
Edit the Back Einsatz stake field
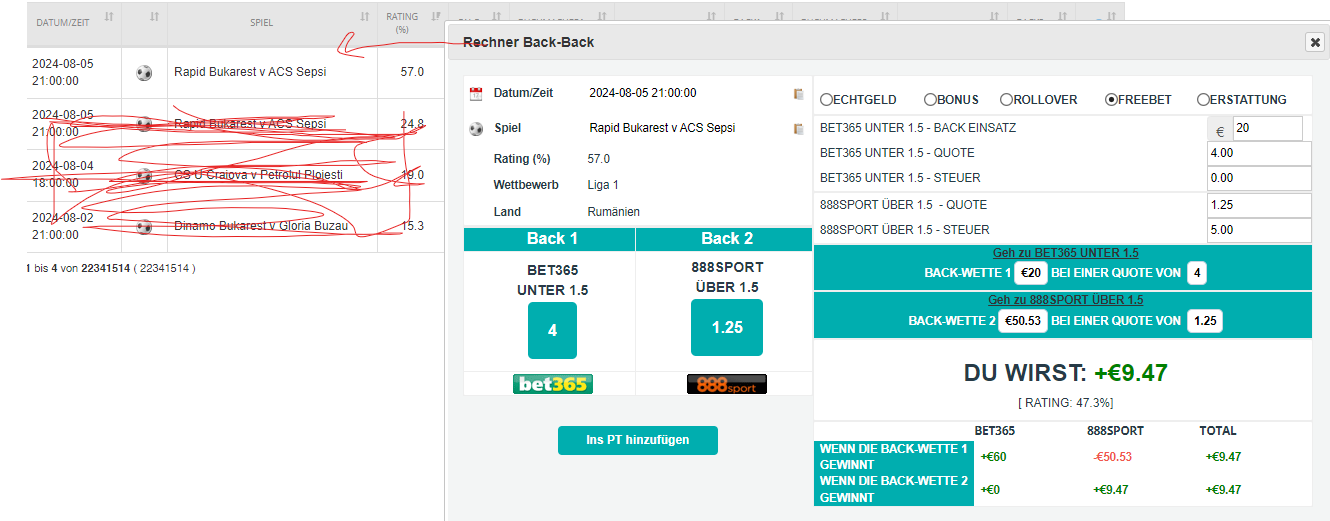1267,129
